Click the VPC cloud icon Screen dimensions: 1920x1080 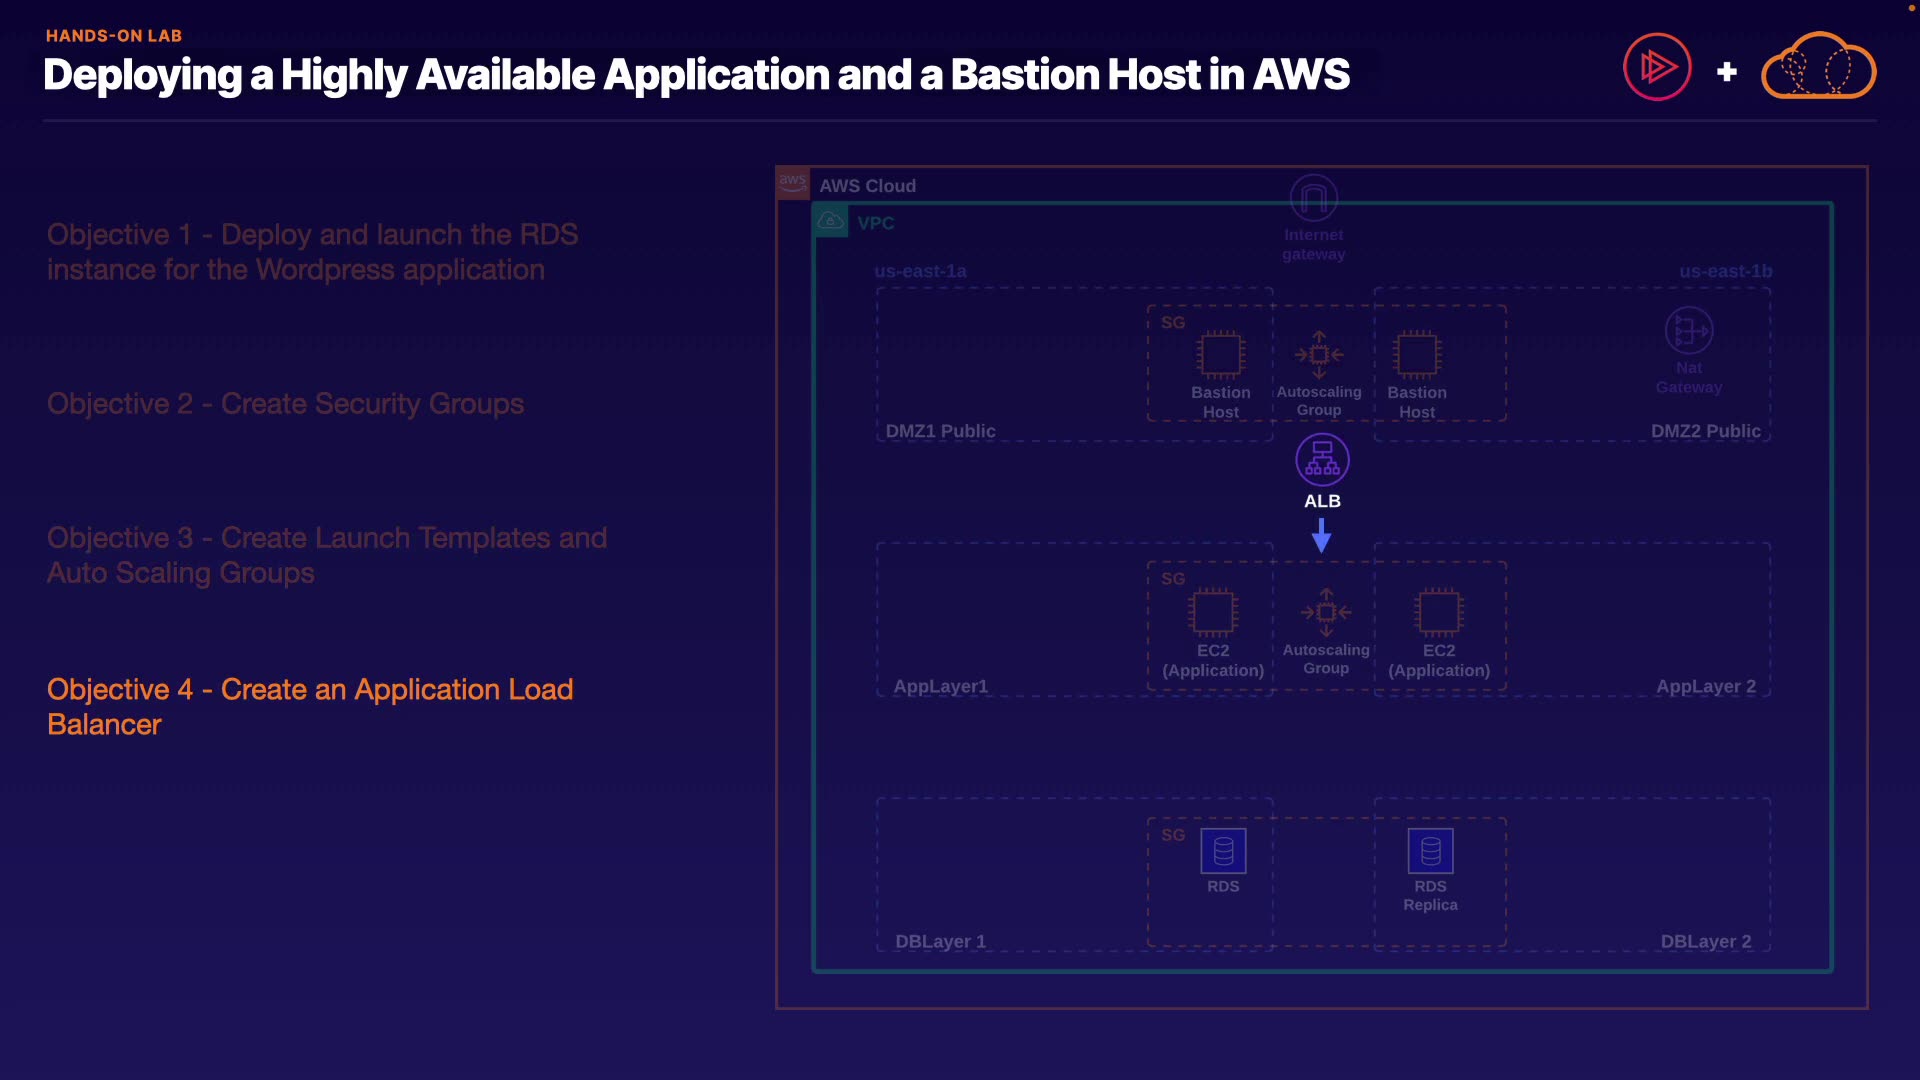831,221
